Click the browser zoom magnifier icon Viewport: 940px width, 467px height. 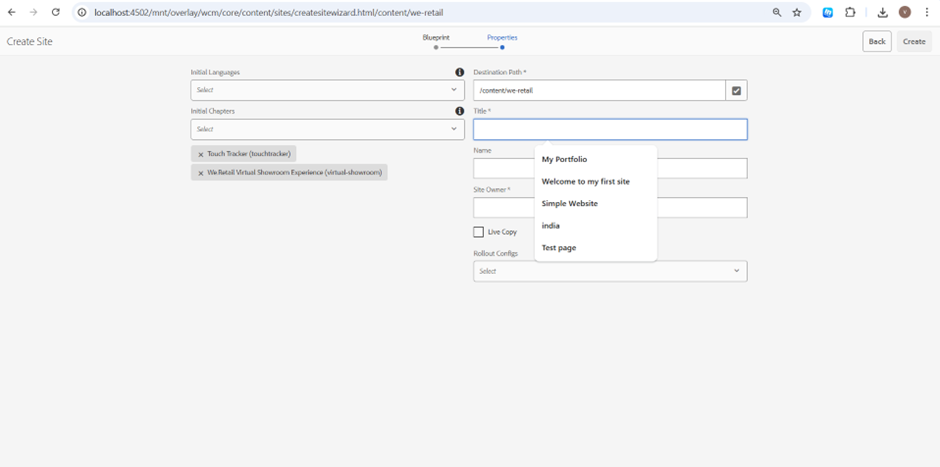pyautogui.click(x=777, y=12)
